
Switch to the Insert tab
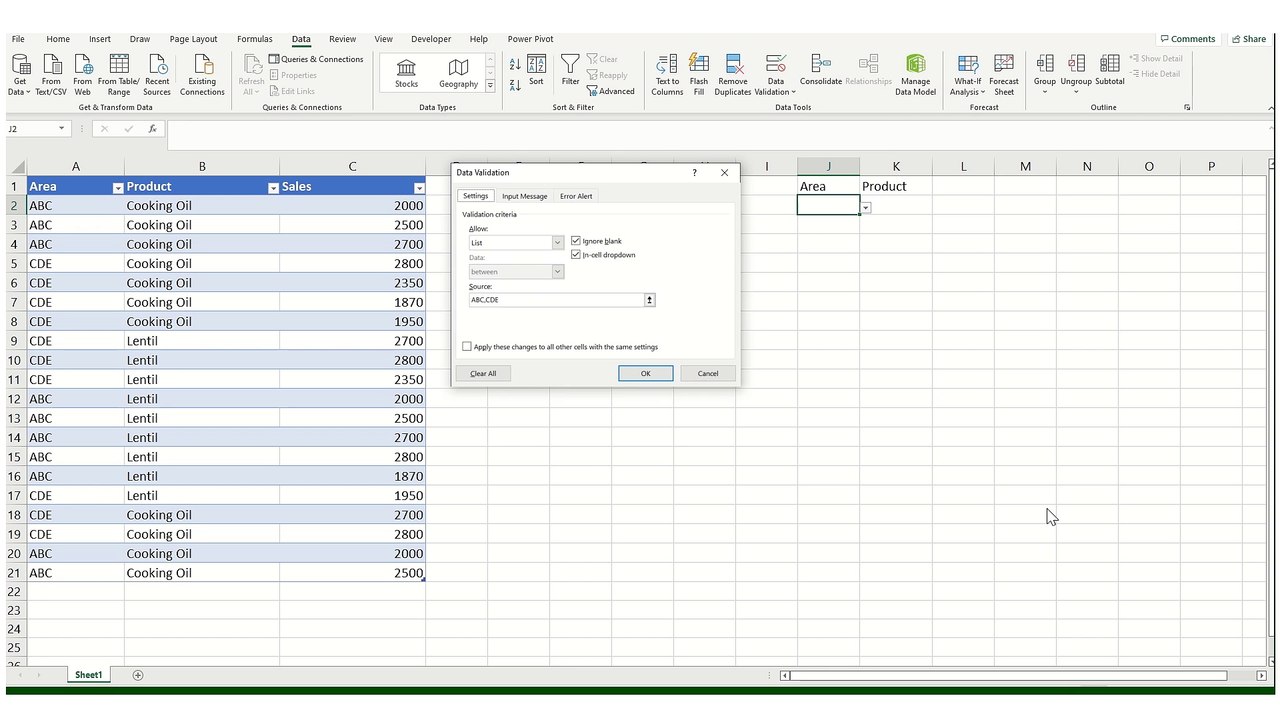100,39
